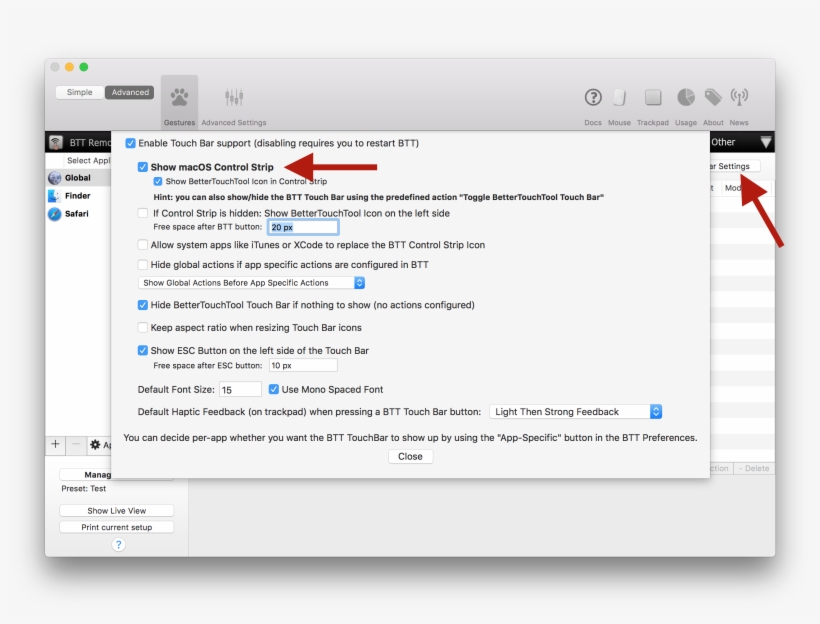The image size is (820, 624).
Task: Click the Free space after BTT button field
Action: click(x=303, y=227)
